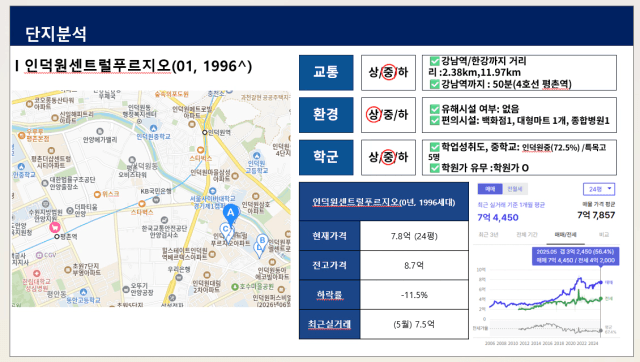Click the 우리은행 bank icon
This screenshot has width=640, height=362.
pos(179,277)
